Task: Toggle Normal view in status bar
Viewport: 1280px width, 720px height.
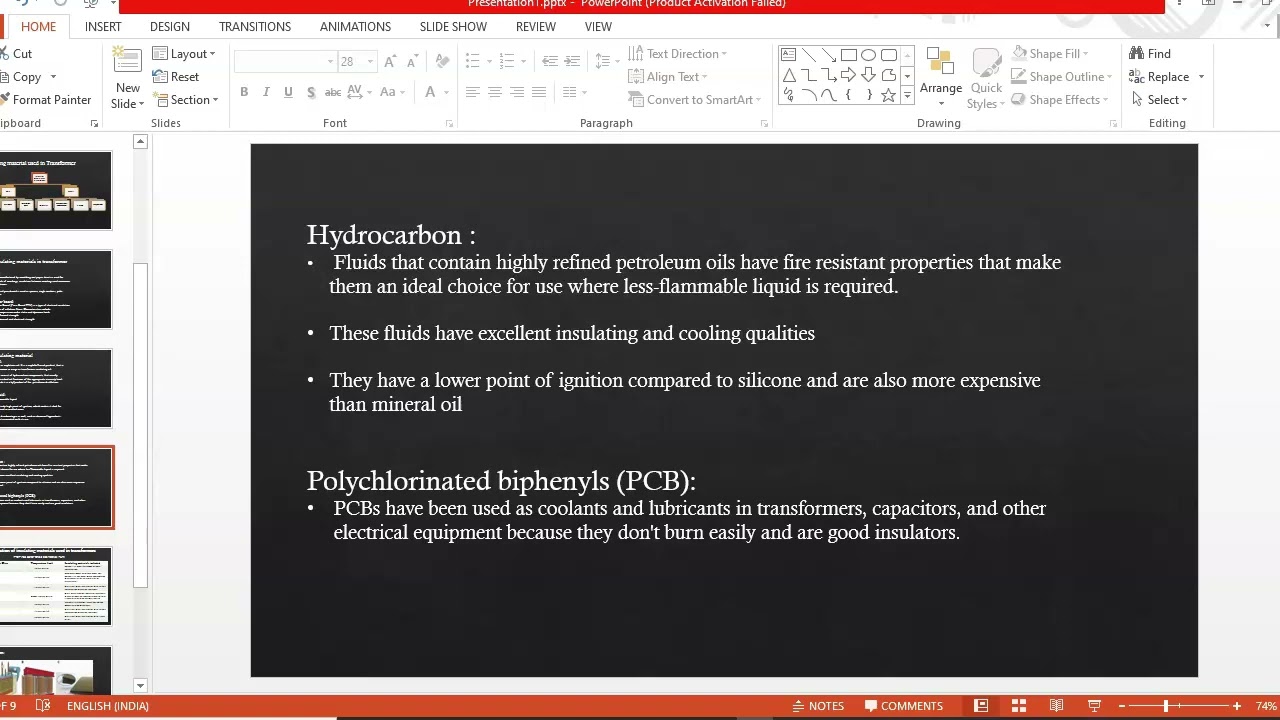Action: (x=981, y=706)
